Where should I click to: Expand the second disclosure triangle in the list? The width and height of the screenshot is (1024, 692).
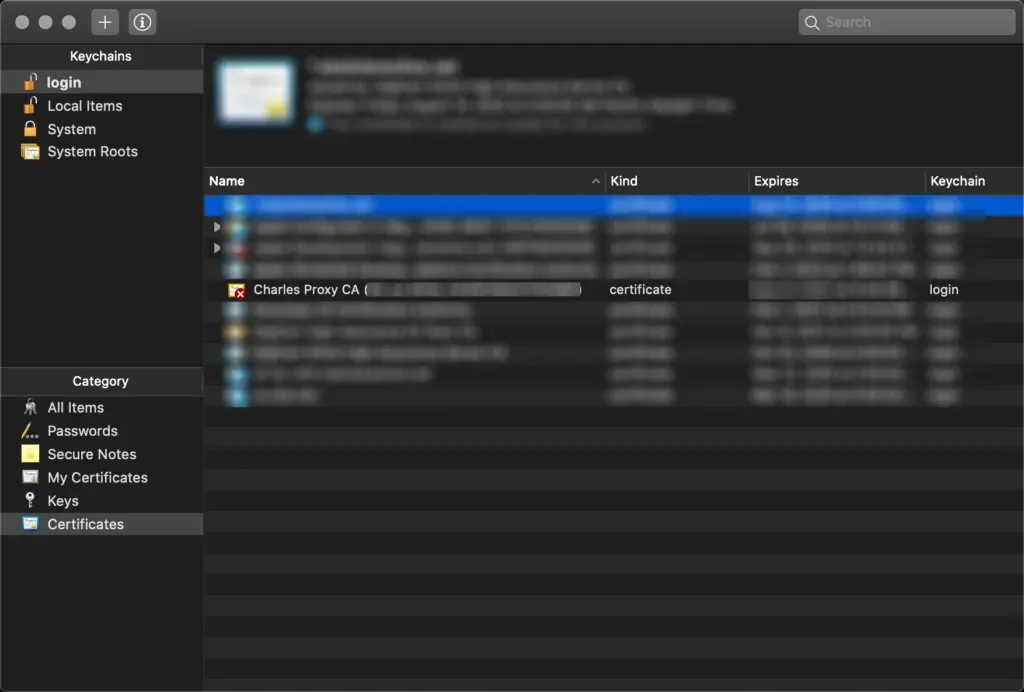coord(217,248)
